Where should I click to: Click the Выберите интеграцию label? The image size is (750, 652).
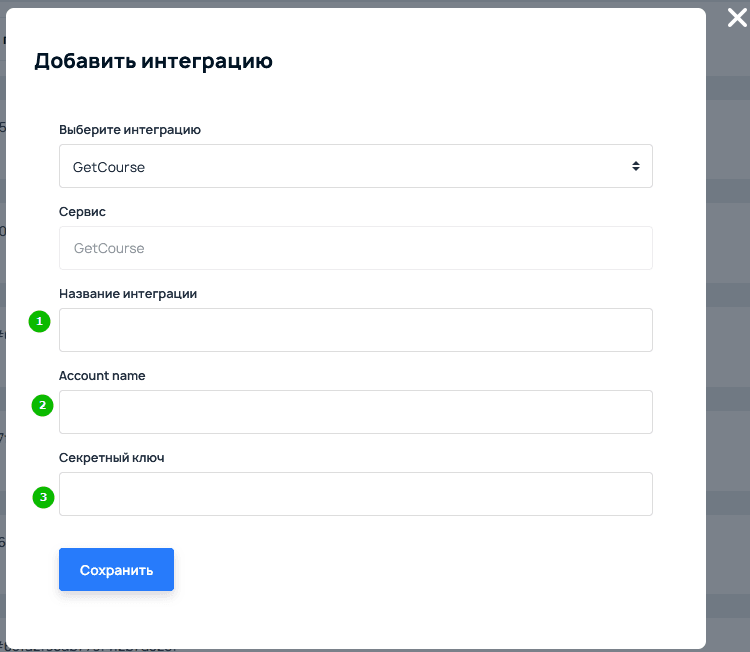(x=130, y=130)
